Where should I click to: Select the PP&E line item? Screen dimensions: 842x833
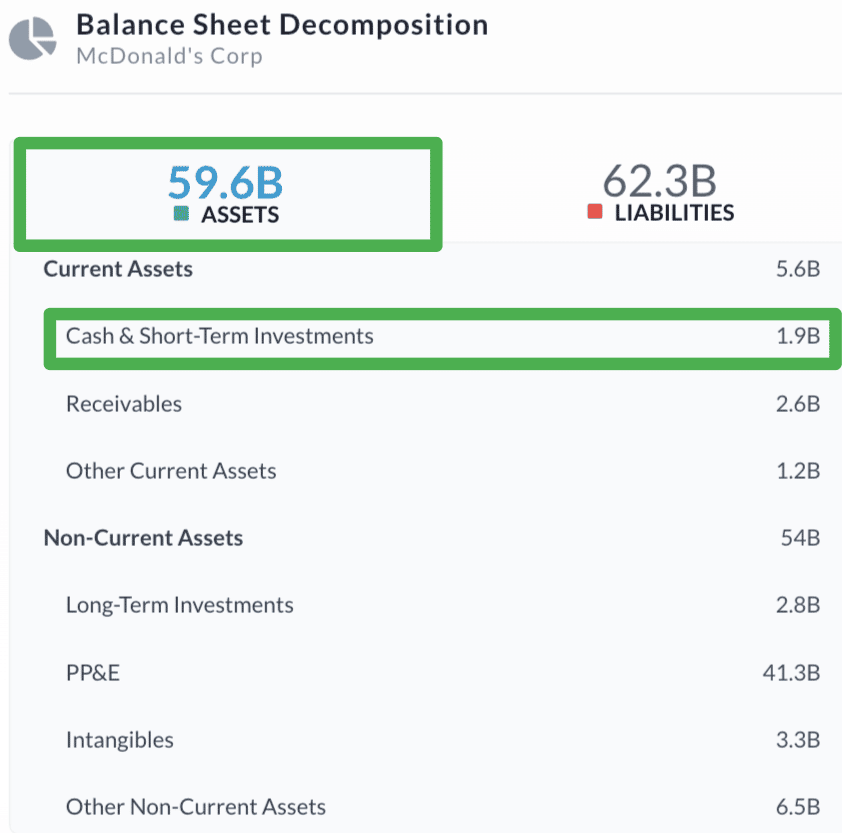pos(93,673)
